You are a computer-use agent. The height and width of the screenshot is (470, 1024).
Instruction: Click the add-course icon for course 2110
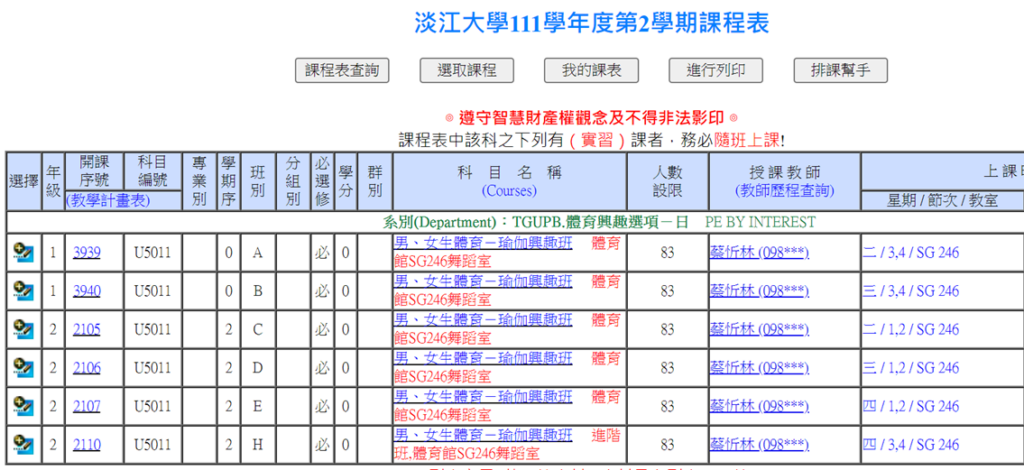point(24,445)
